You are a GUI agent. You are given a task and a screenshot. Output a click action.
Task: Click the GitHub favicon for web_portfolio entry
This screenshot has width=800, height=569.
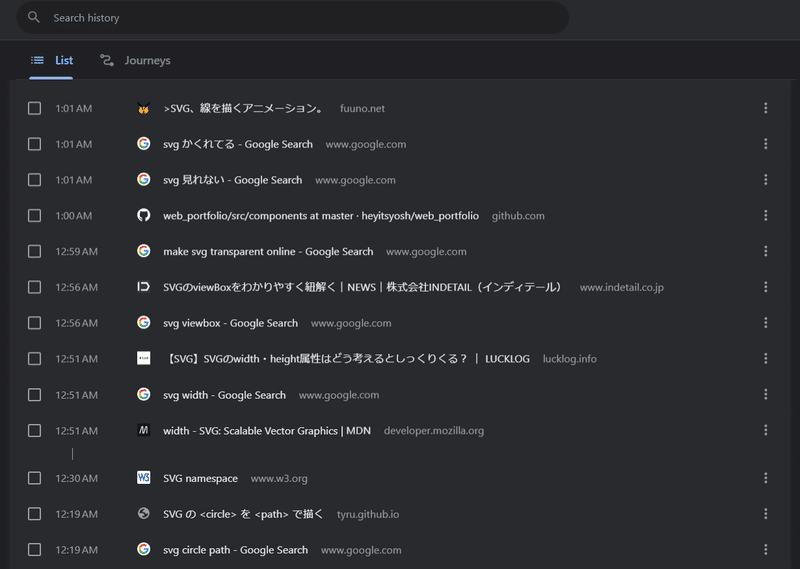click(x=144, y=216)
